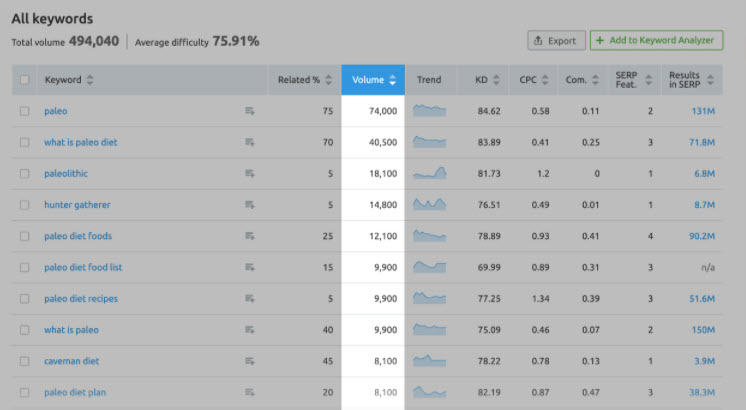Sort by the CPC column header
Image resolution: width=746 pixels, height=410 pixels.
point(533,80)
